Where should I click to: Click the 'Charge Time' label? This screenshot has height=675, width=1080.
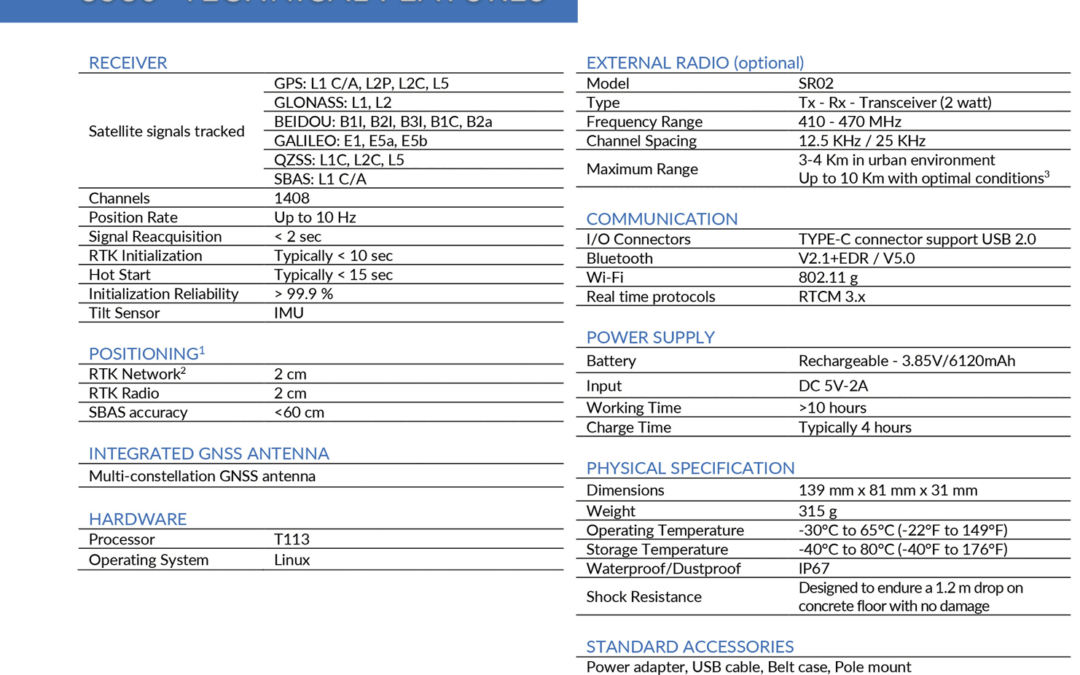pyautogui.click(x=628, y=428)
